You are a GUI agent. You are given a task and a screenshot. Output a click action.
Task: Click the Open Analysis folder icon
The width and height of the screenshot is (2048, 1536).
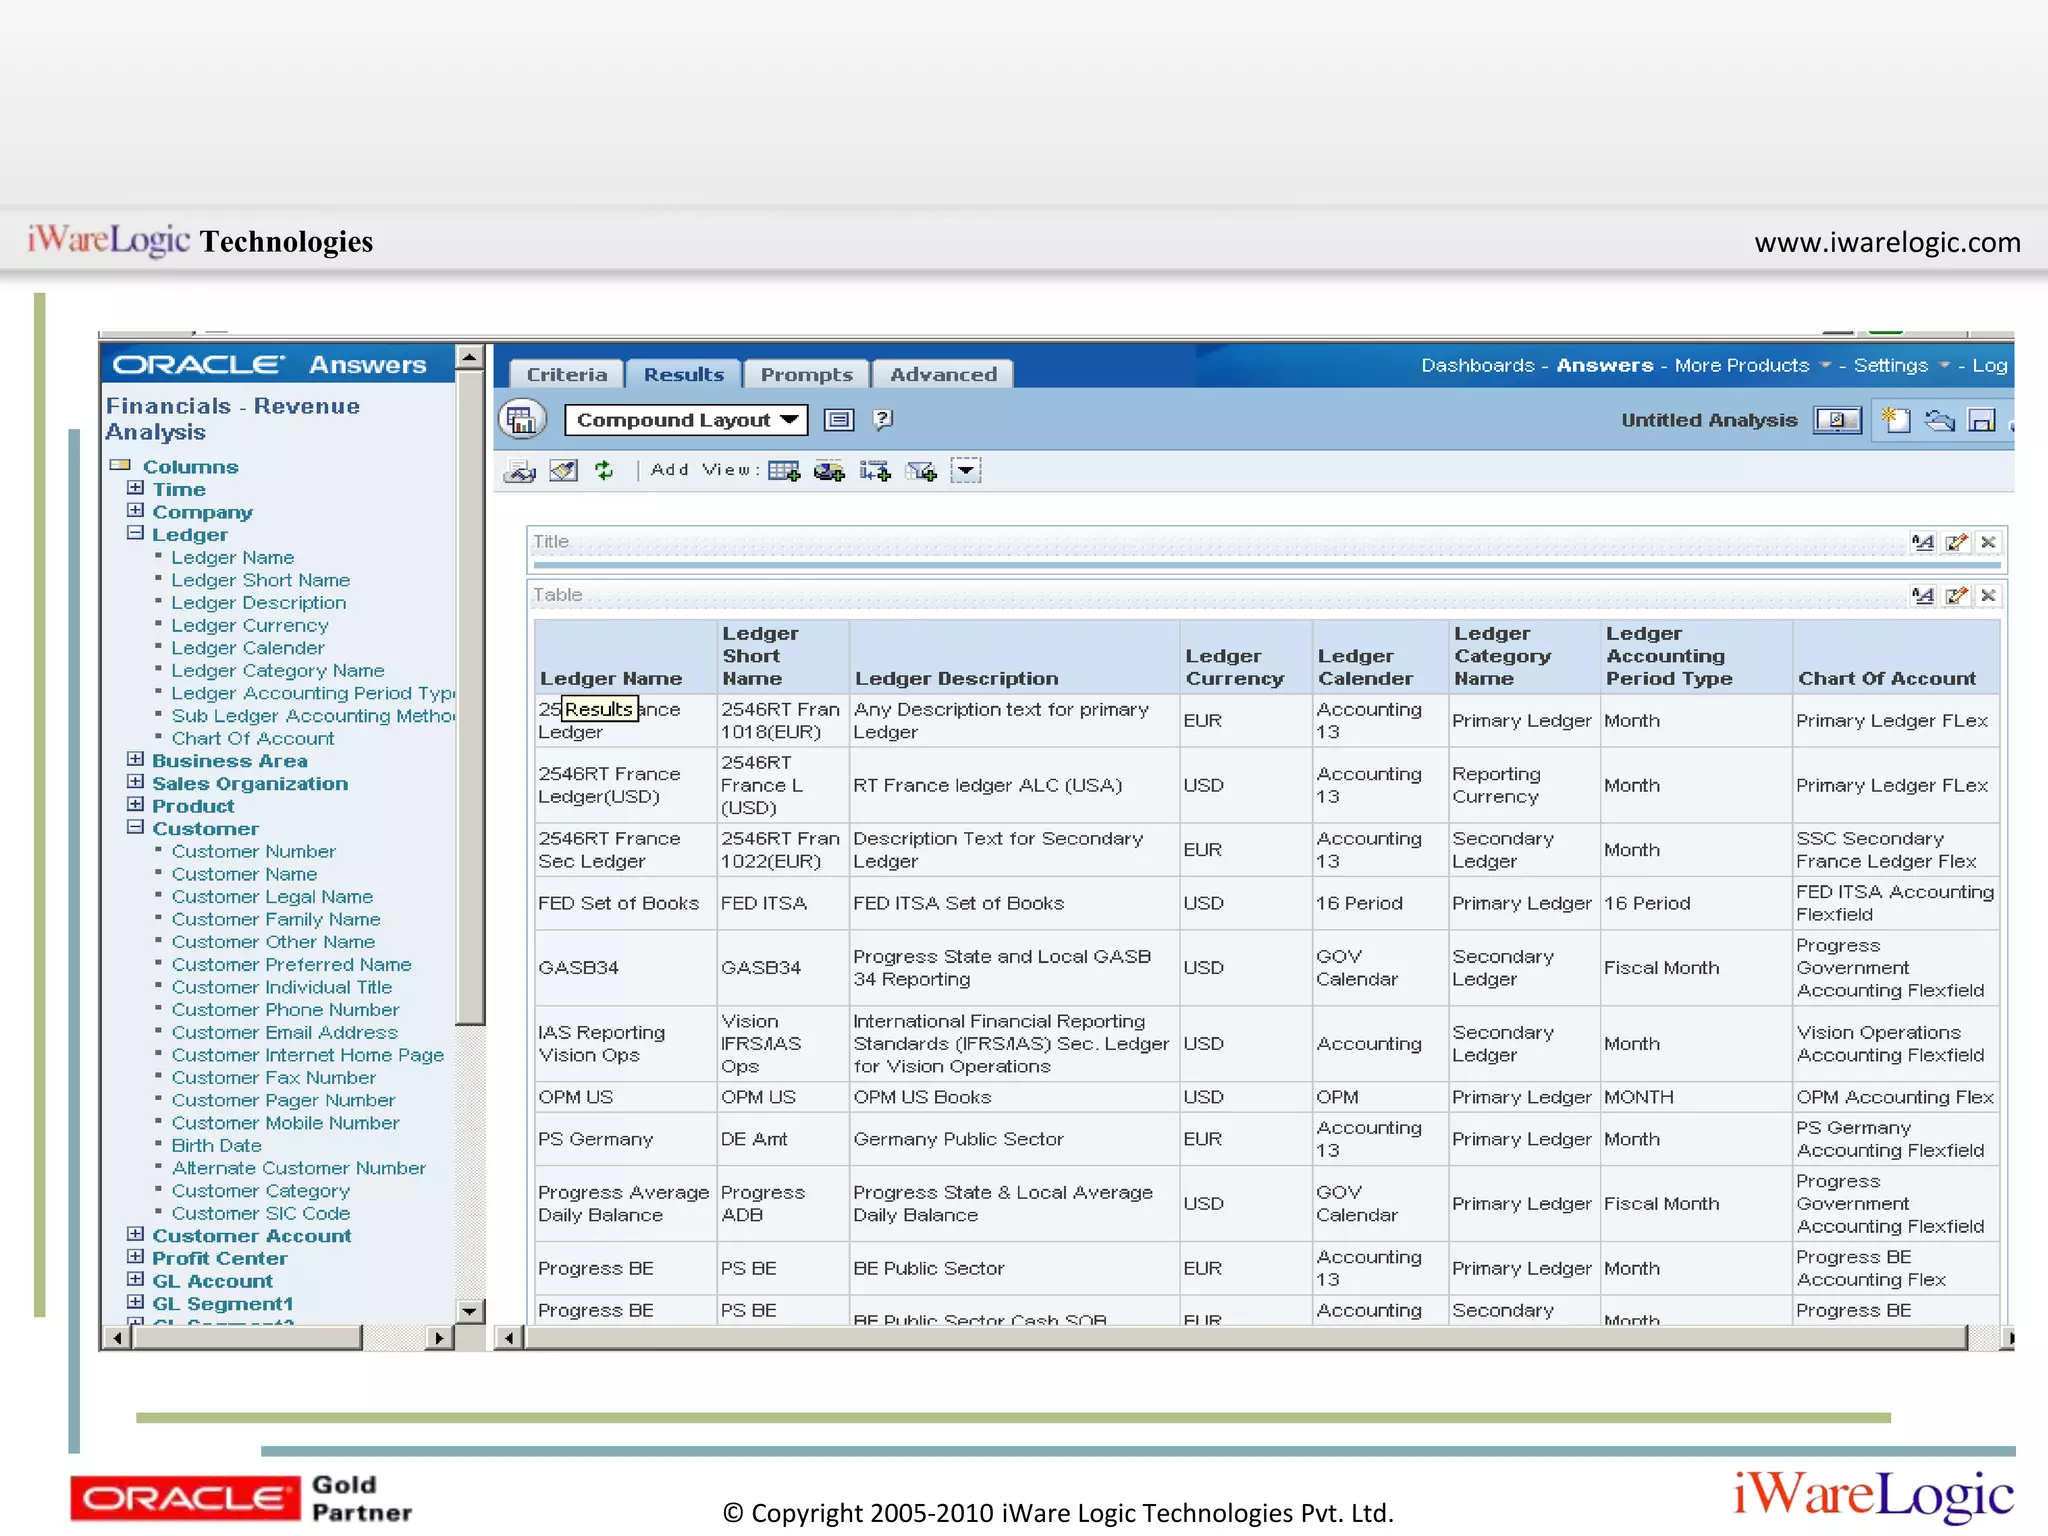pyautogui.click(x=1940, y=420)
